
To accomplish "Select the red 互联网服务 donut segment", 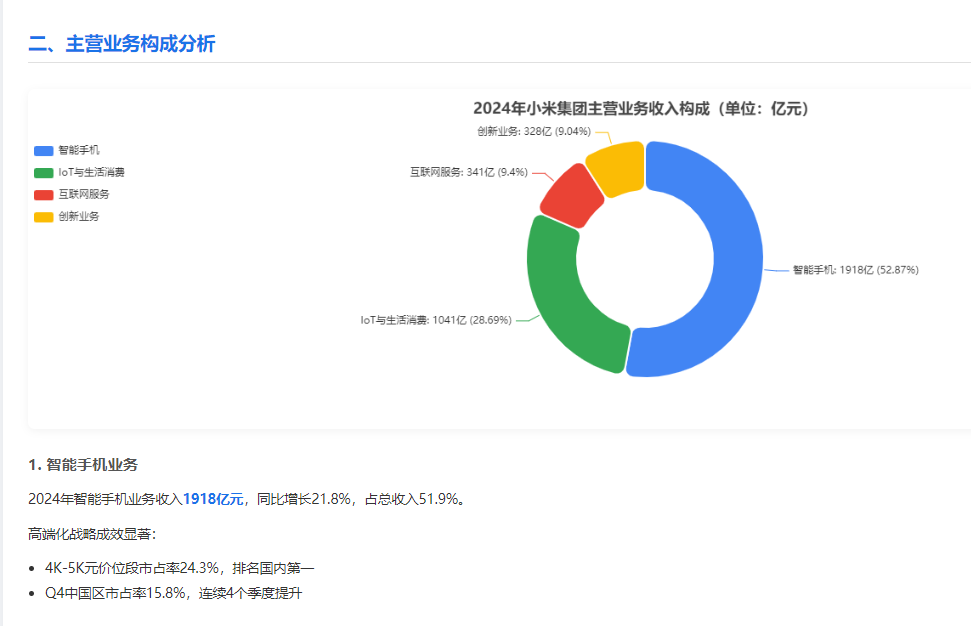I will 571,197.
